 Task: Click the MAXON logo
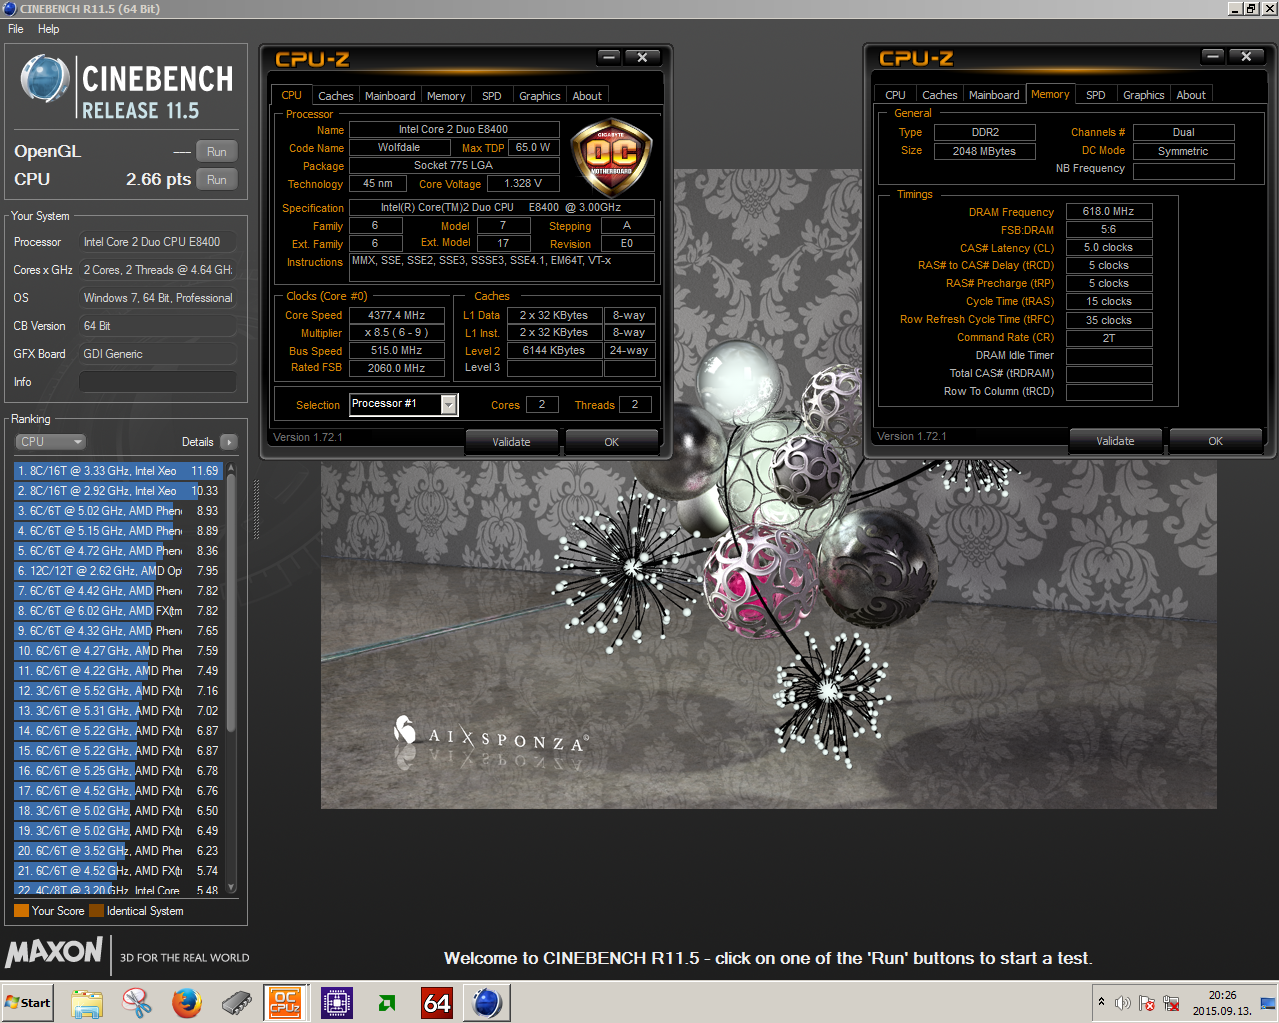[54, 952]
